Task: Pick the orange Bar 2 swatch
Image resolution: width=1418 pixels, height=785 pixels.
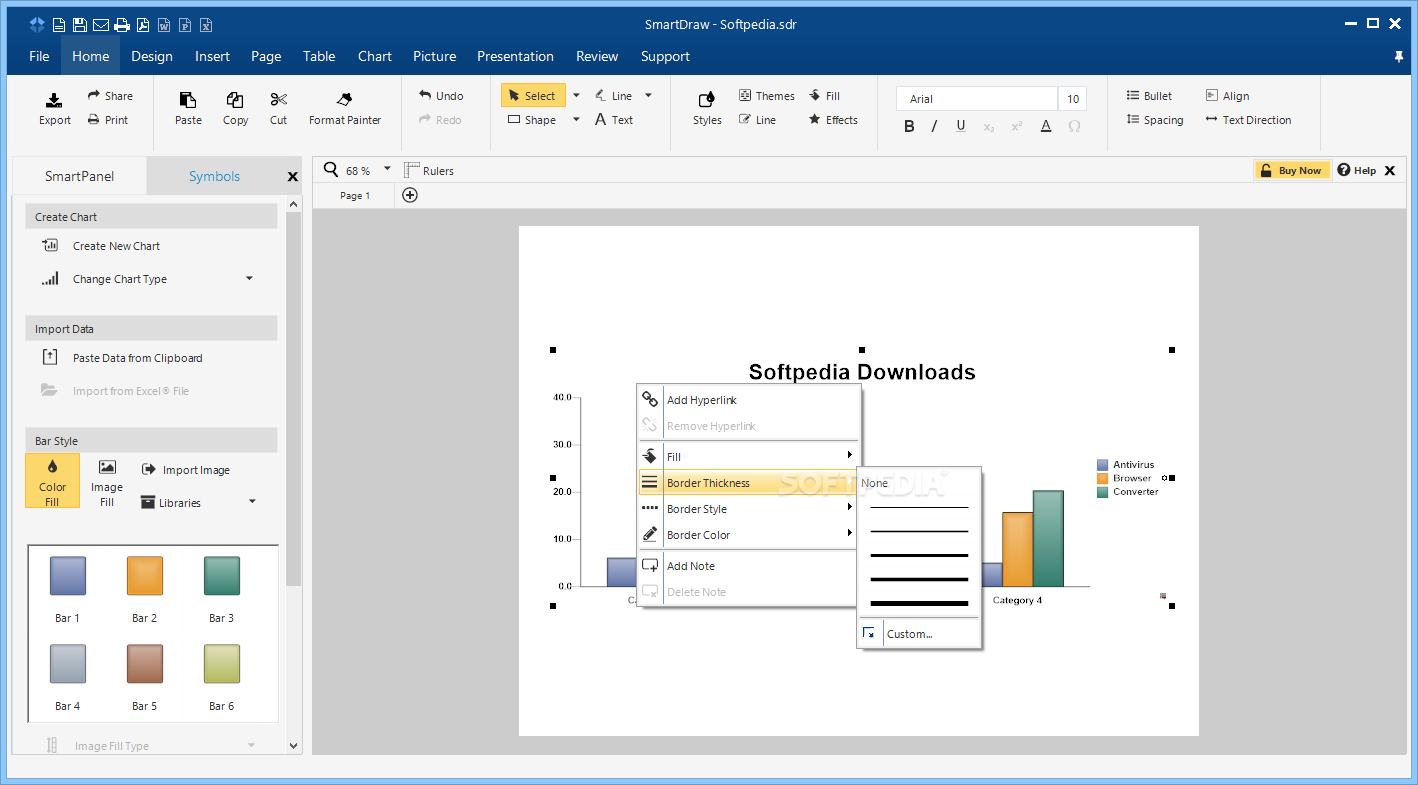Action: [x=145, y=576]
